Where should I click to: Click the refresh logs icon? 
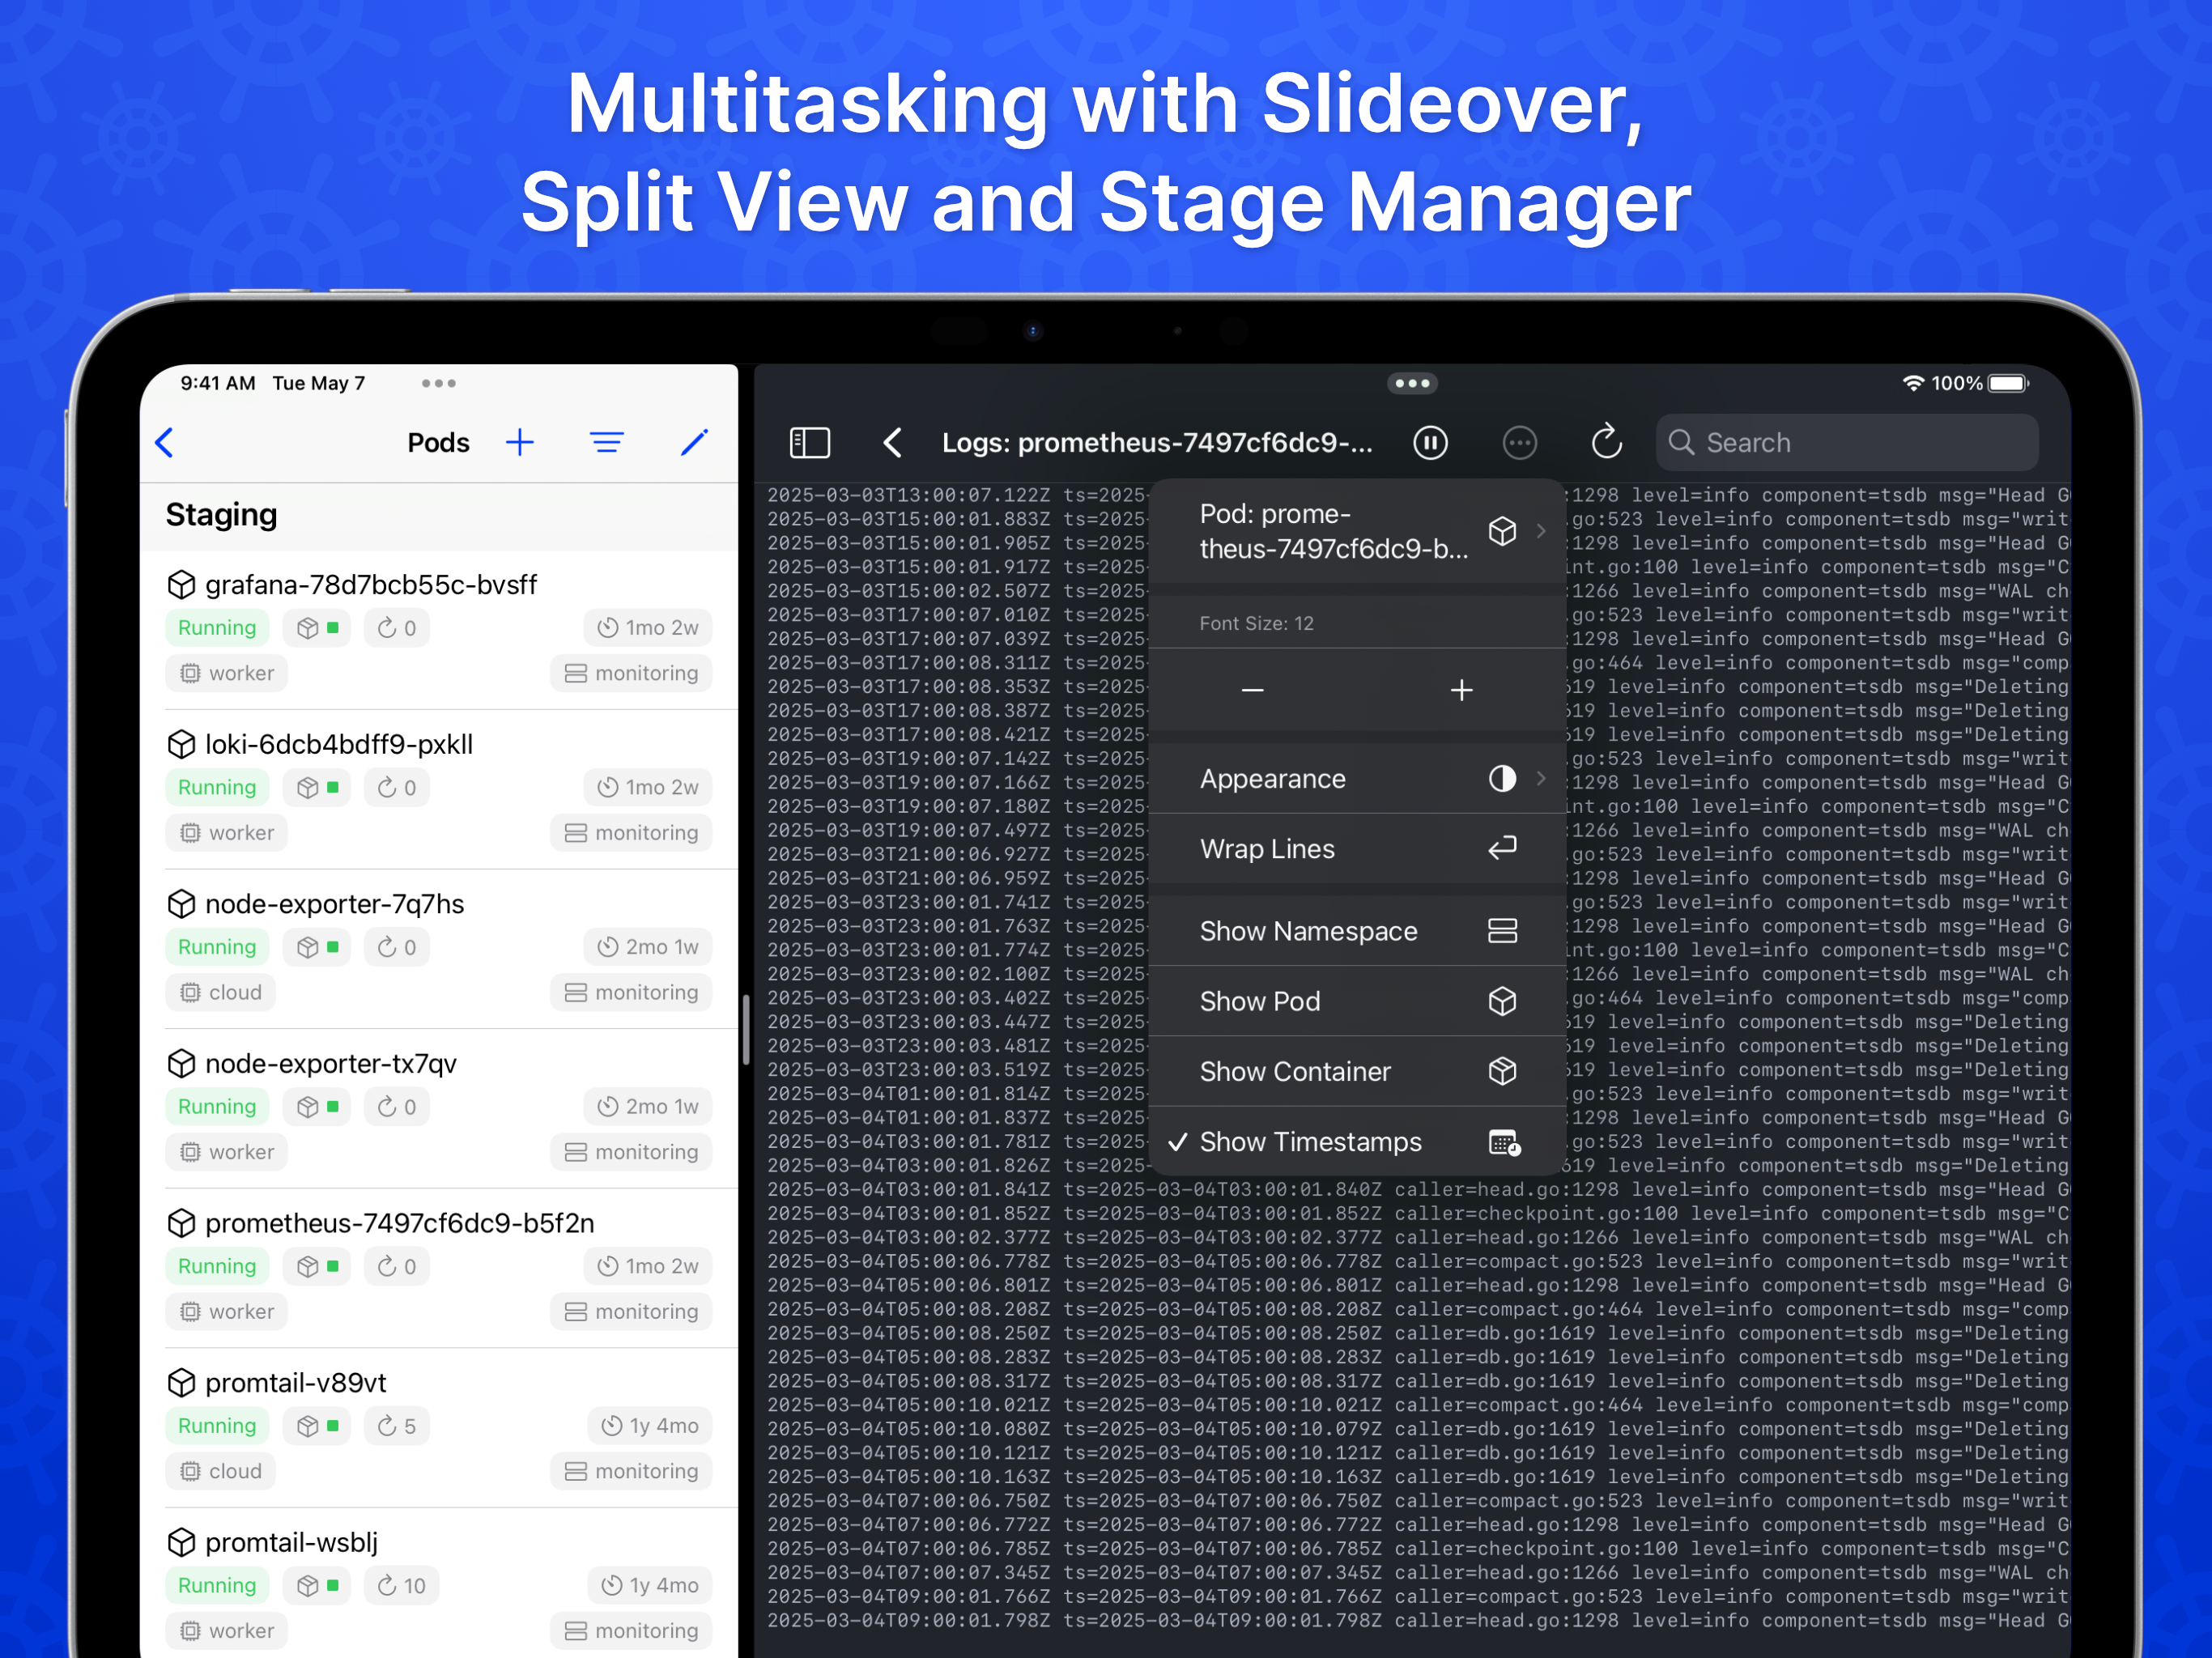pos(1606,442)
